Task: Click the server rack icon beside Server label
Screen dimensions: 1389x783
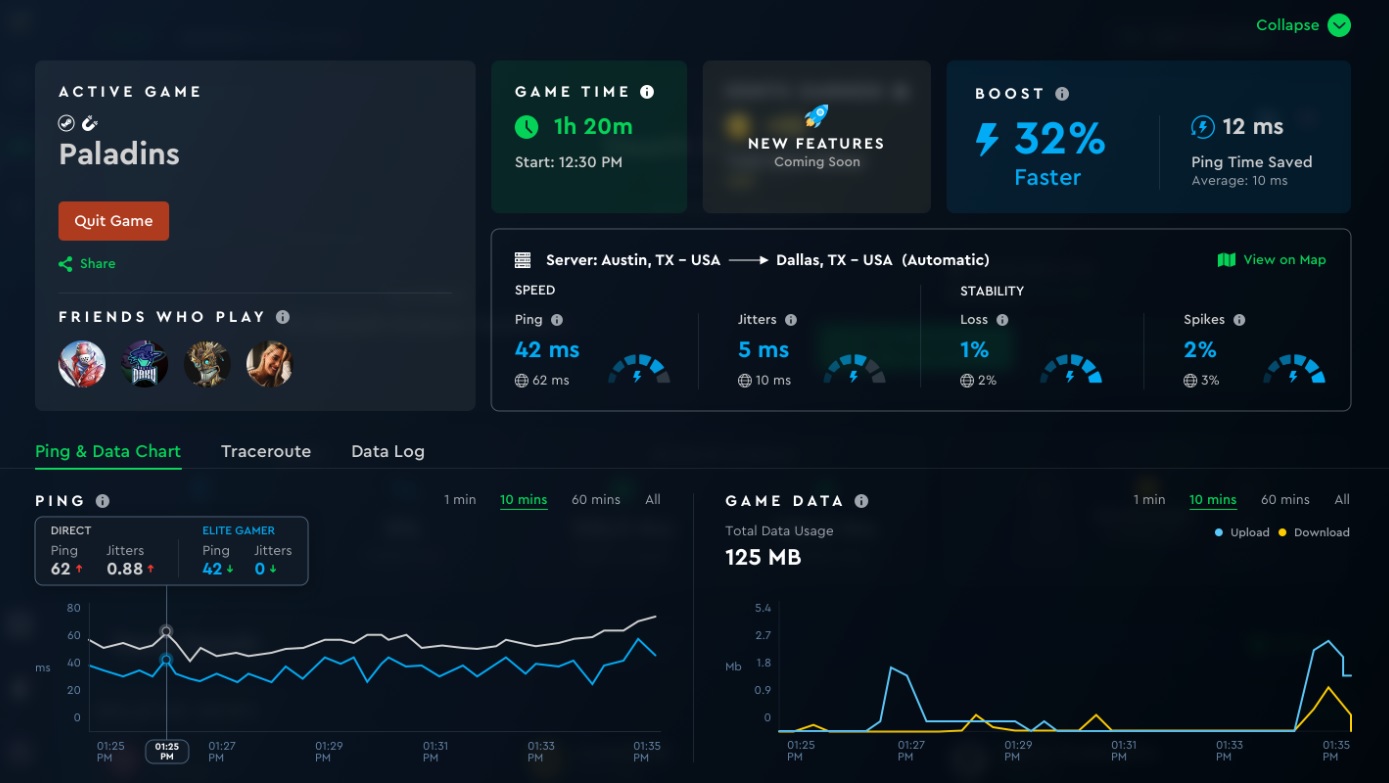Action: click(x=522, y=260)
